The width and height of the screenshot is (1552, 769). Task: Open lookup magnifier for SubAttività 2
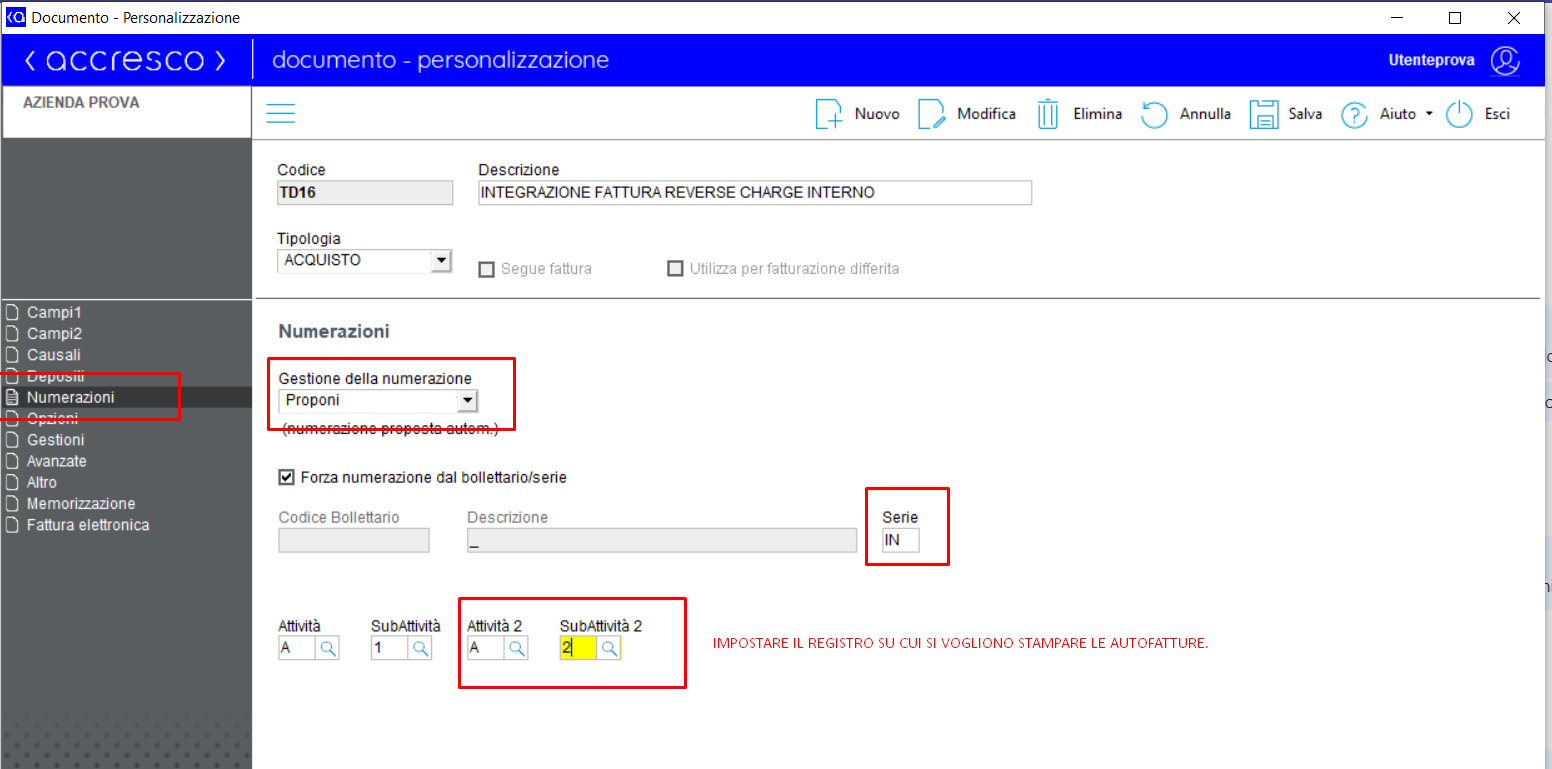point(609,648)
